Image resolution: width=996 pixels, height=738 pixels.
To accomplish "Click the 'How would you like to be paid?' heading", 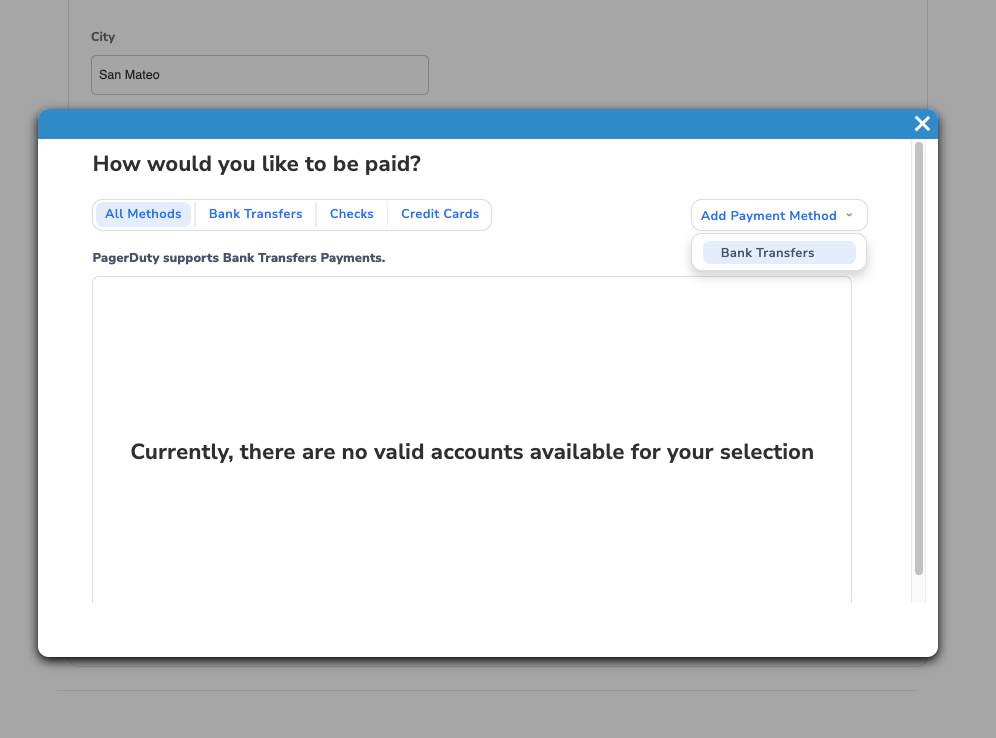I will click(257, 163).
